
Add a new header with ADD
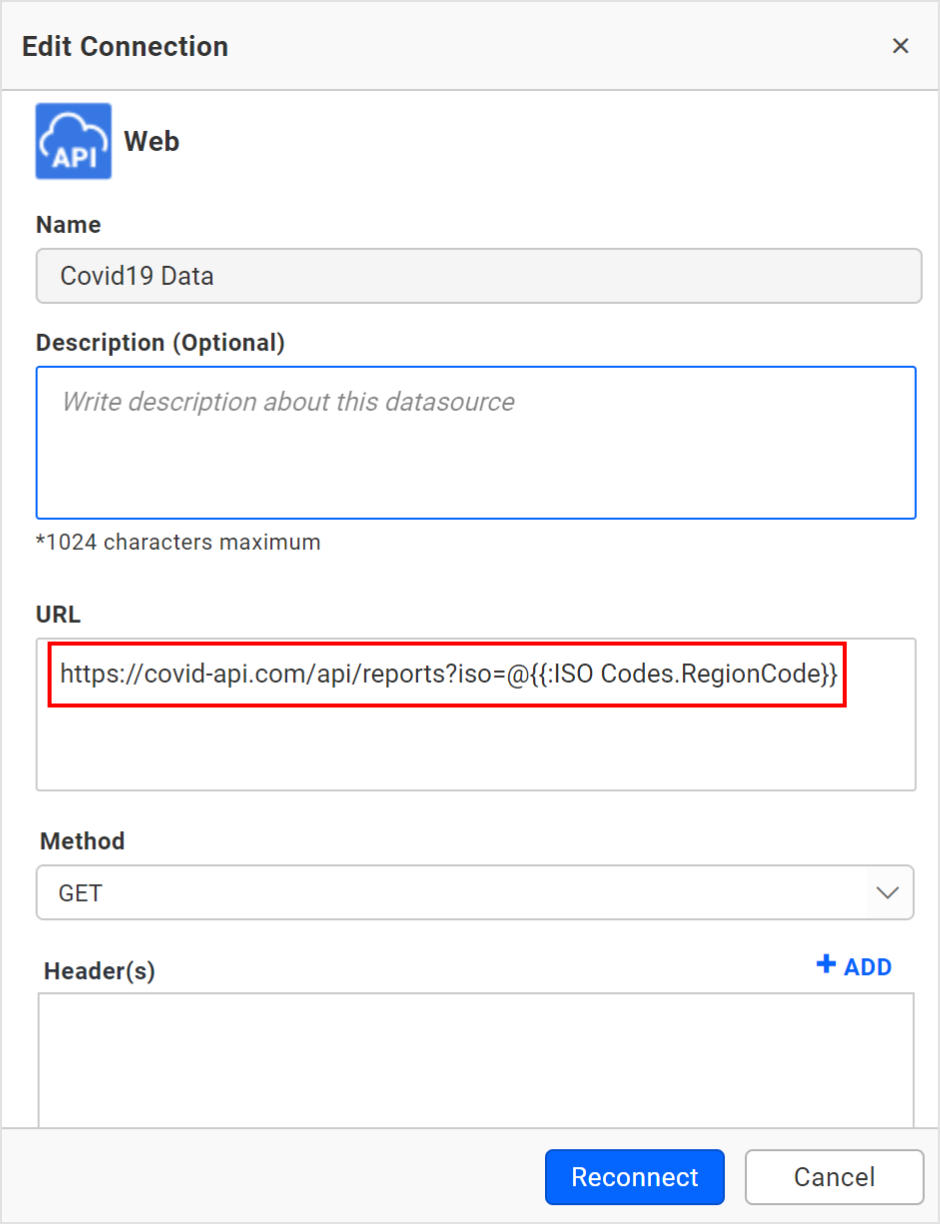pos(866,967)
